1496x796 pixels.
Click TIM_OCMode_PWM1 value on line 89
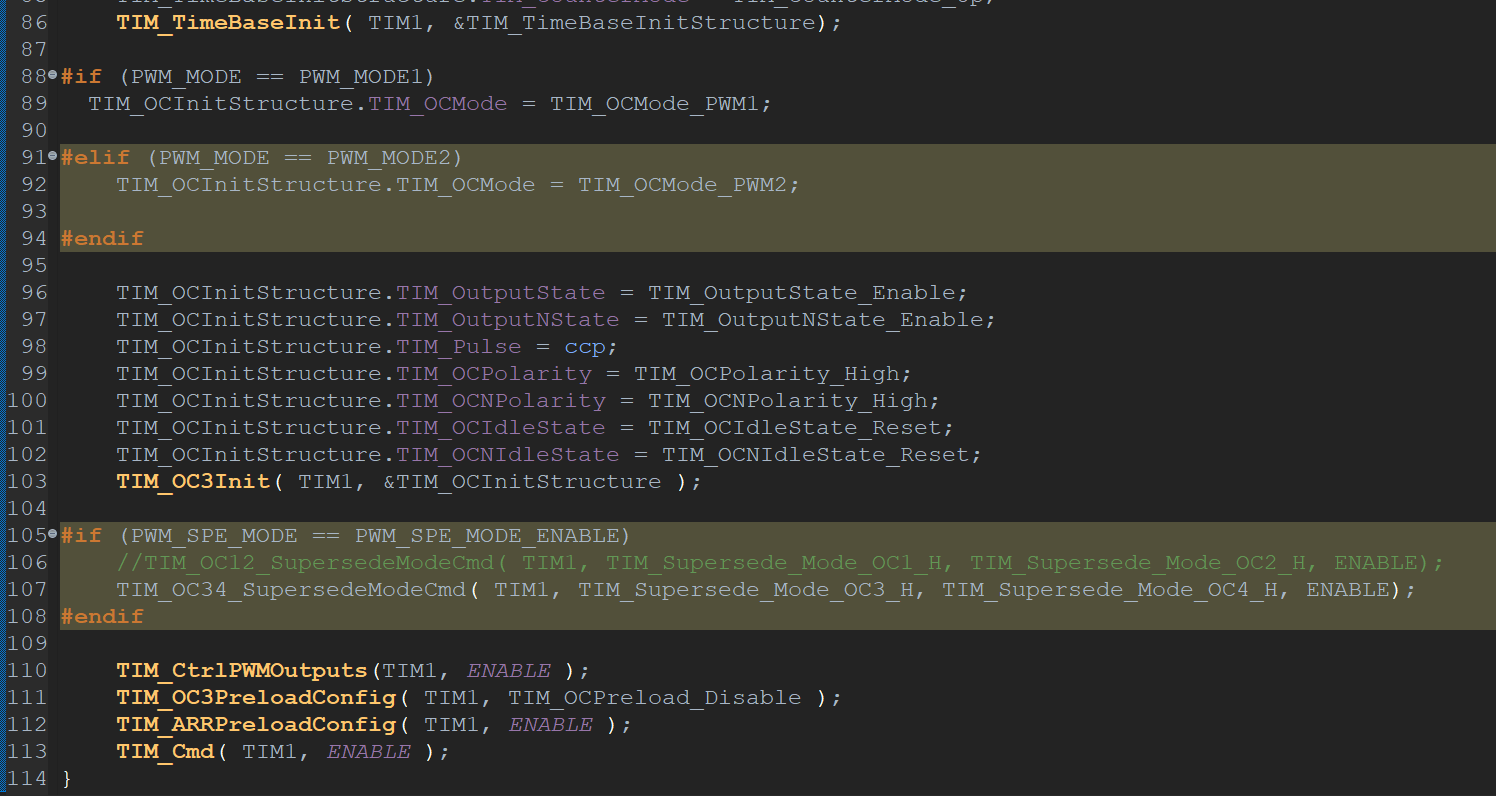coord(655,104)
